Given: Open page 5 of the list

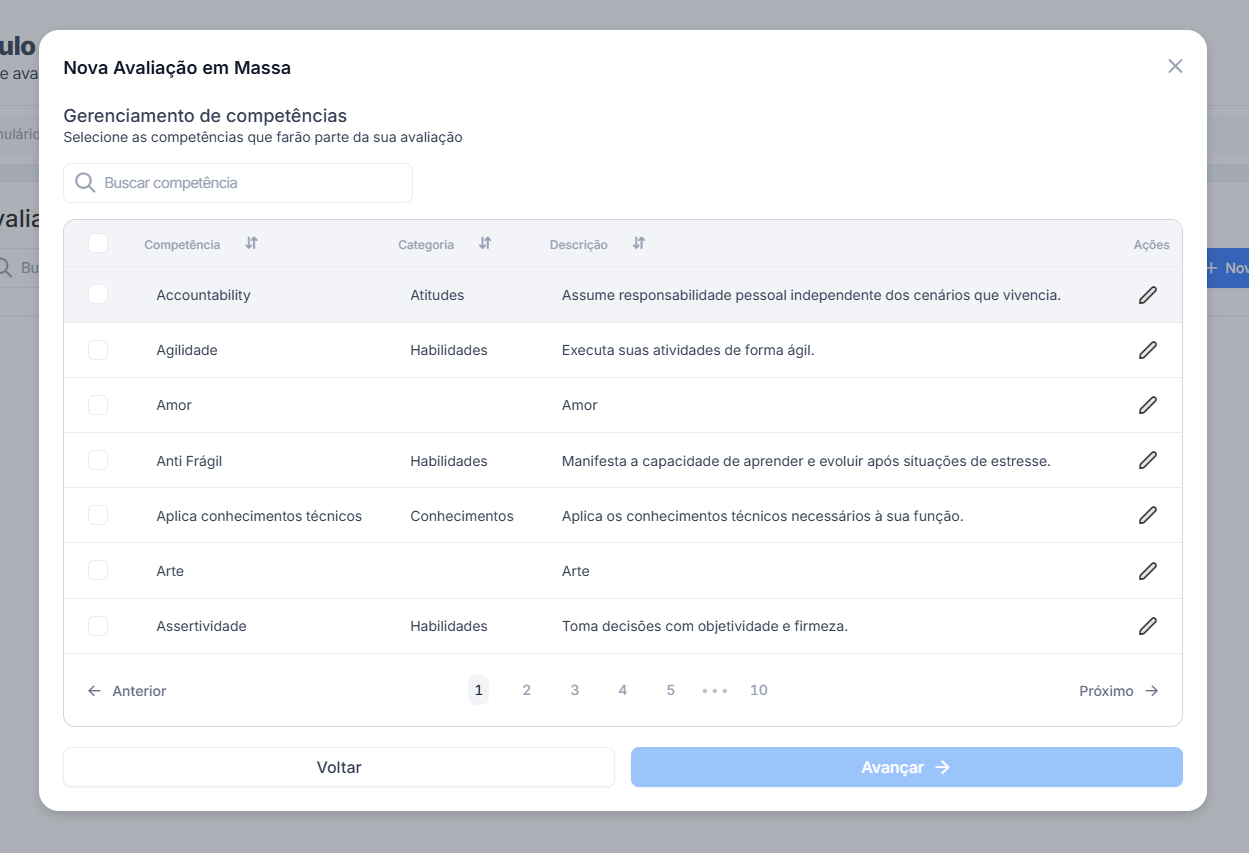Looking at the screenshot, I should 671,690.
